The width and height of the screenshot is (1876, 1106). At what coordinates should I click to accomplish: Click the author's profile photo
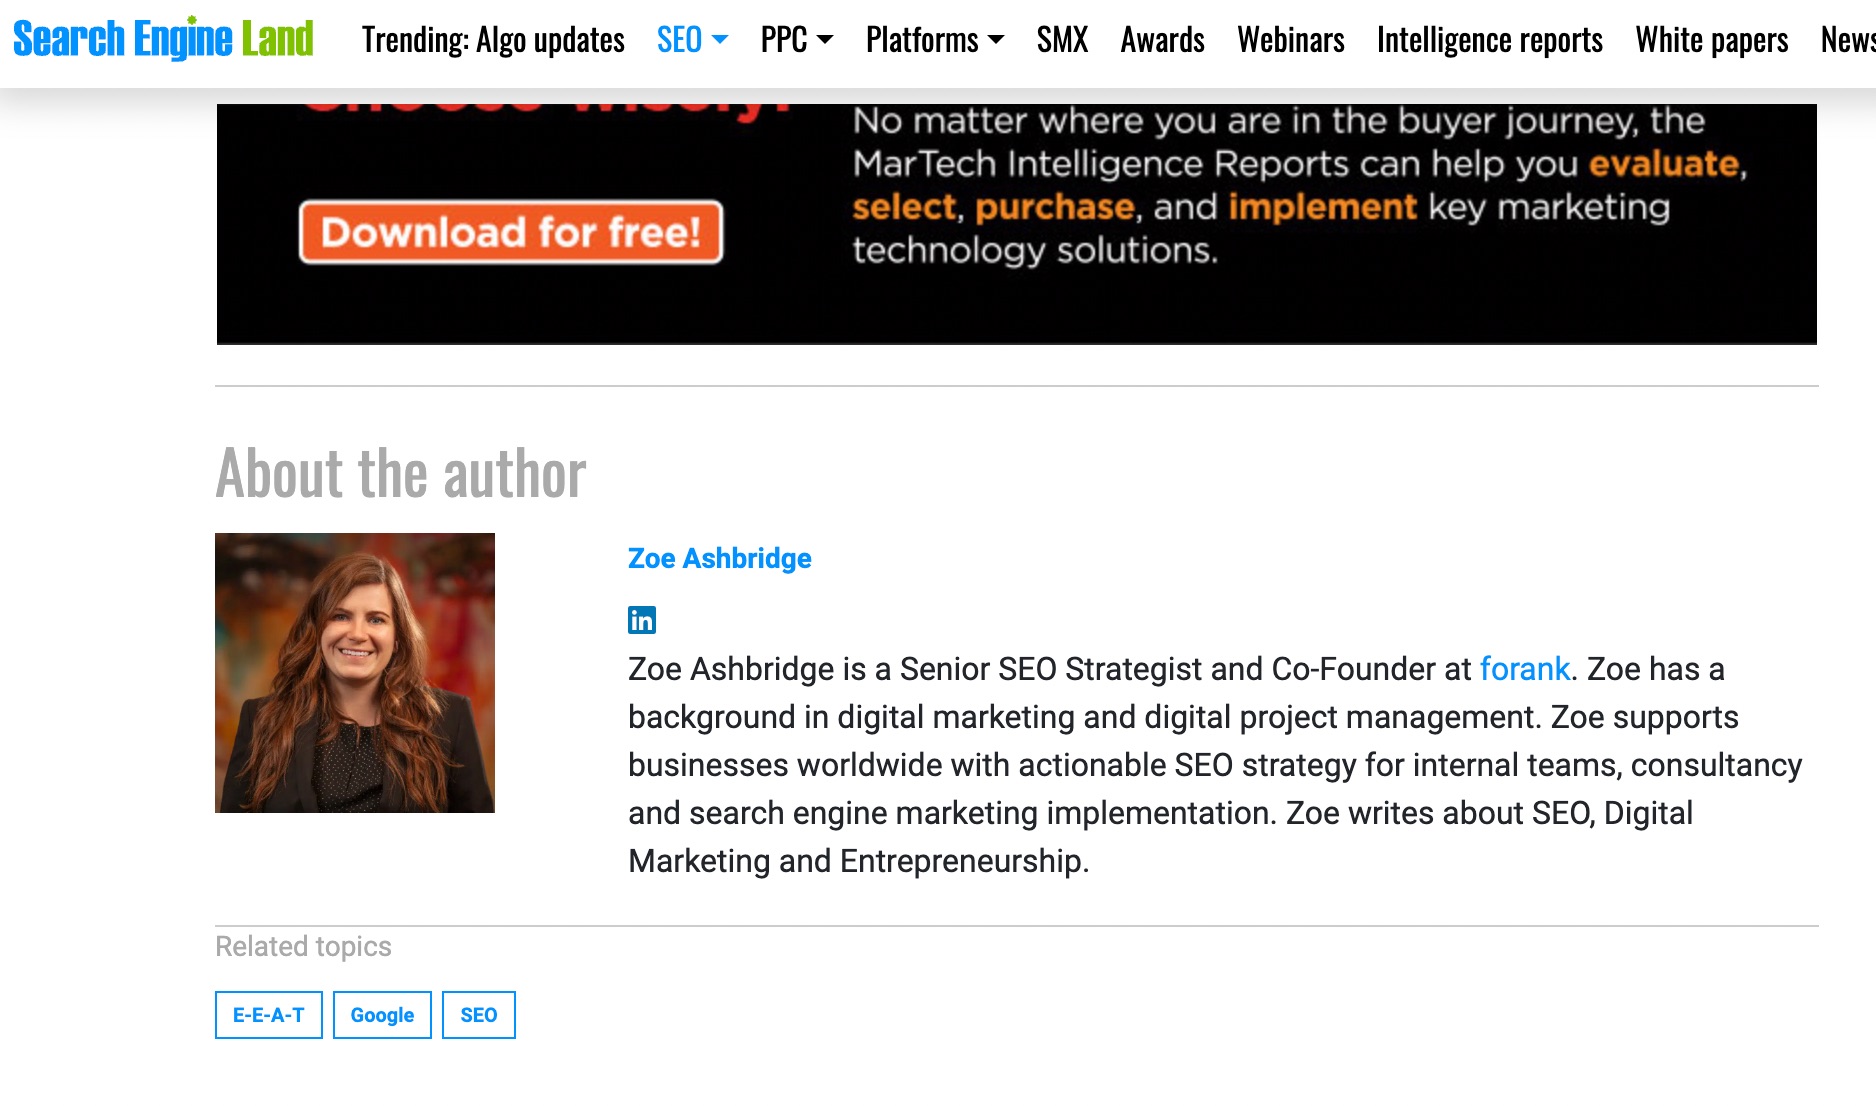tap(355, 673)
